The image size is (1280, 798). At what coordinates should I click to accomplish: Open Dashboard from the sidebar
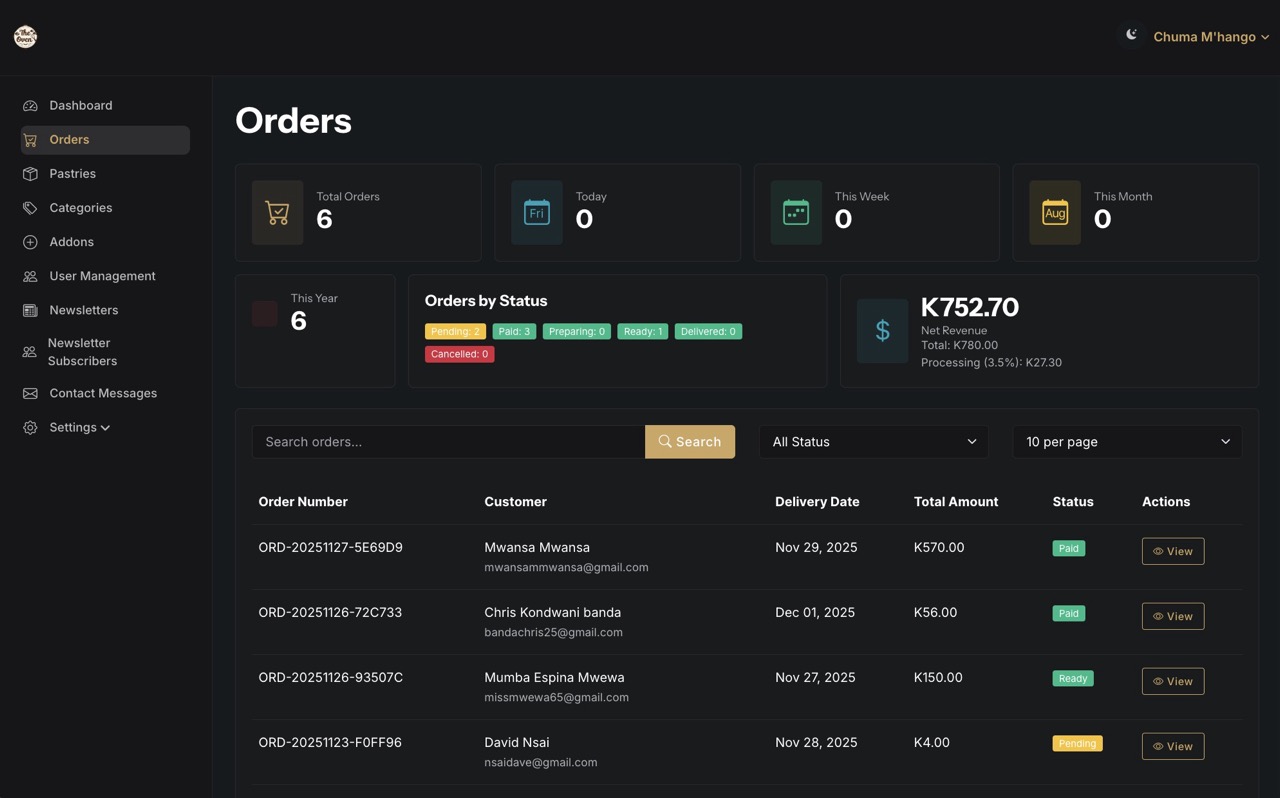tap(80, 105)
